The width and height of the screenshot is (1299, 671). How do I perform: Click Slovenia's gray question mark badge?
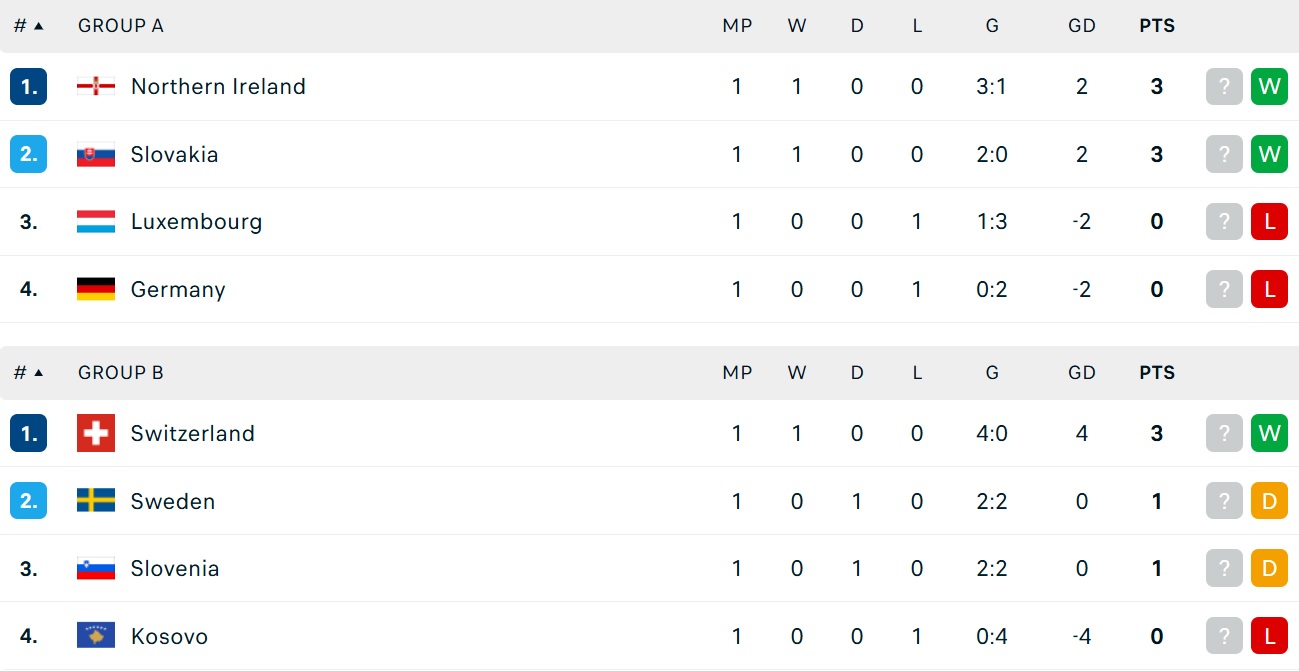point(1224,568)
